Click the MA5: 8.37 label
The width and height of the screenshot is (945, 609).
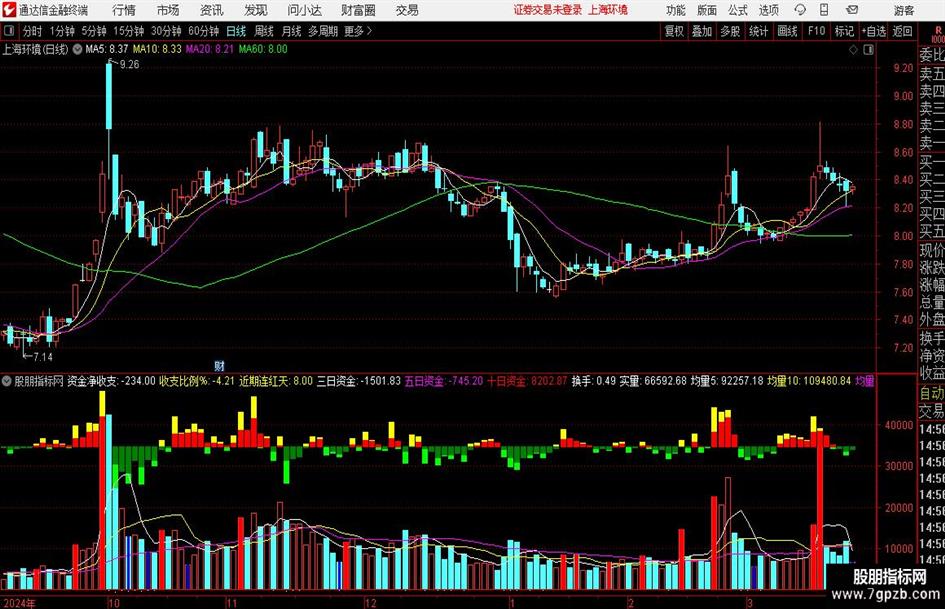pyautogui.click(x=107, y=49)
